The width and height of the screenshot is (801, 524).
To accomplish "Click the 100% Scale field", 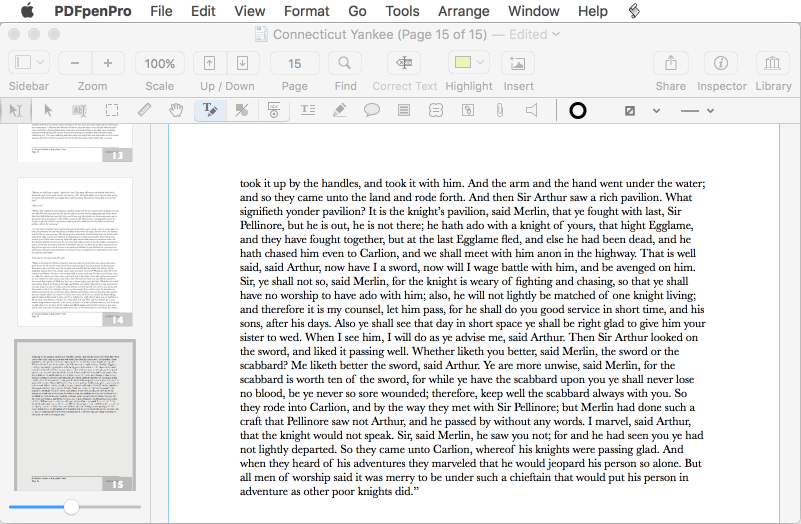I will [159, 63].
